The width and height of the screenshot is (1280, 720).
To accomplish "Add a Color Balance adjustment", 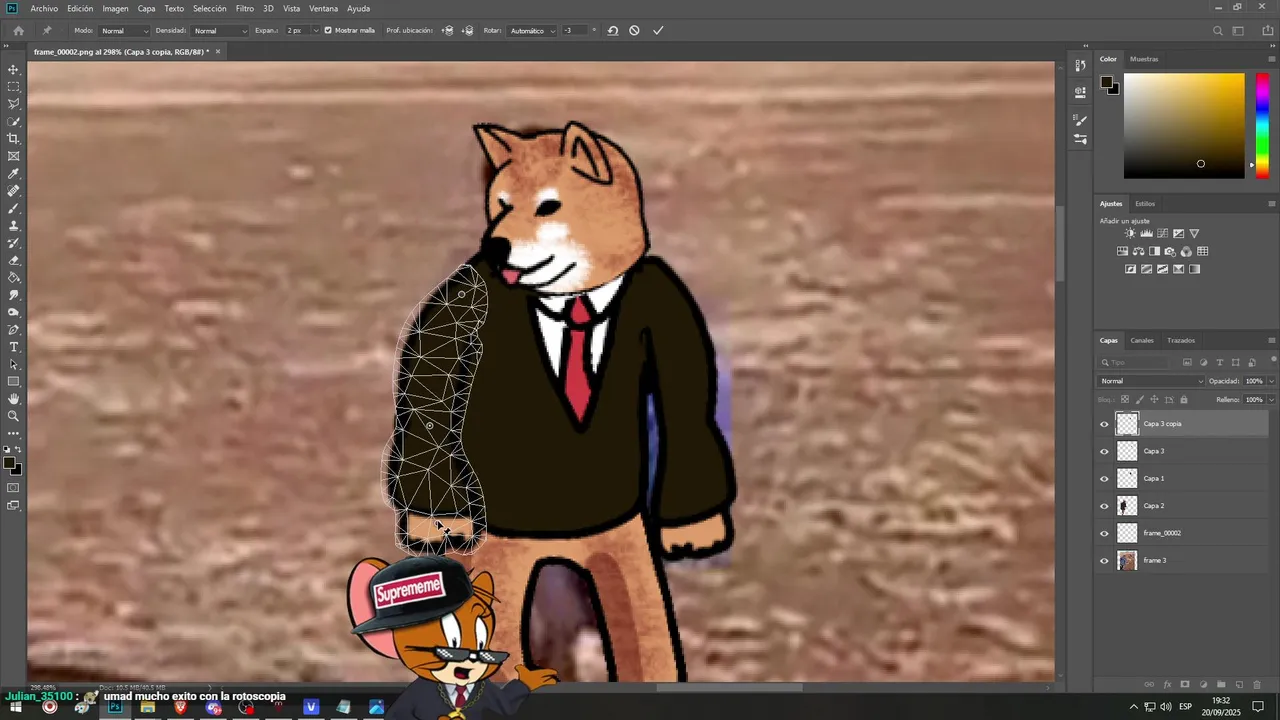I will [1138, 251].
